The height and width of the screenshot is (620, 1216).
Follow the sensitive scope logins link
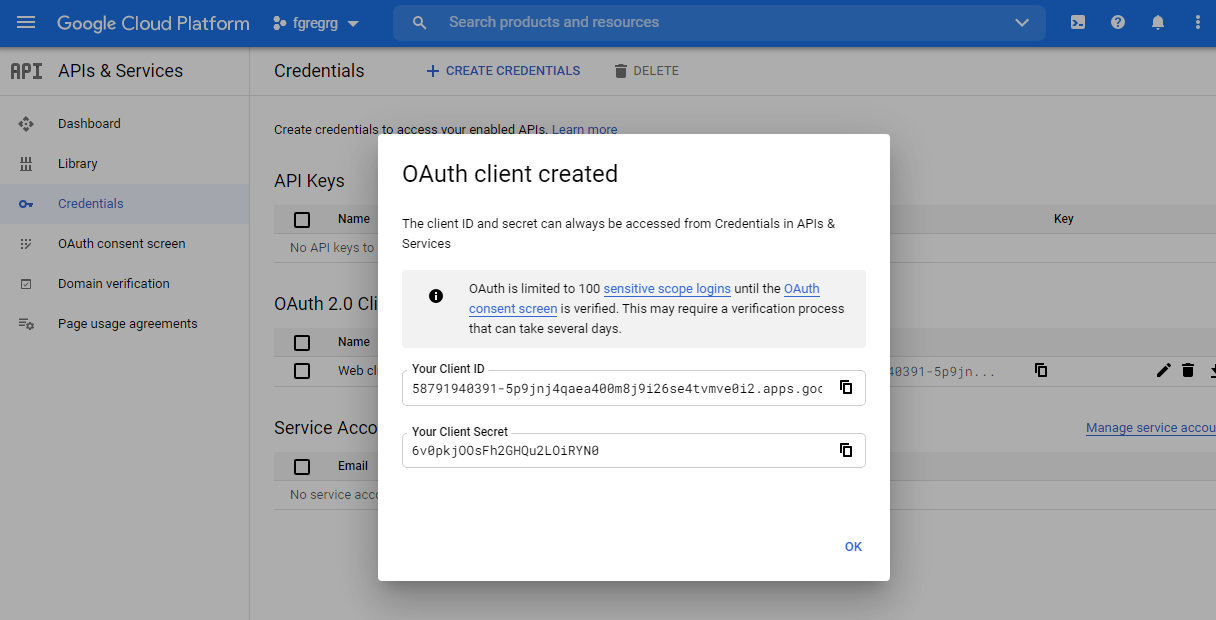pyautogui.click(x=666, y=289)
